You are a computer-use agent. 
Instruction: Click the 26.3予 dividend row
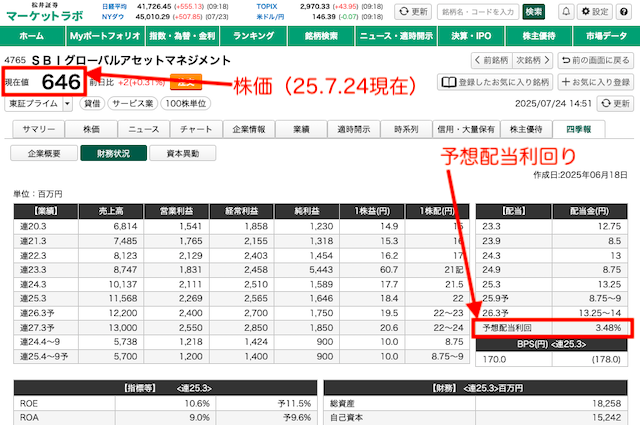pyautogui.click(x=552, y=313)
